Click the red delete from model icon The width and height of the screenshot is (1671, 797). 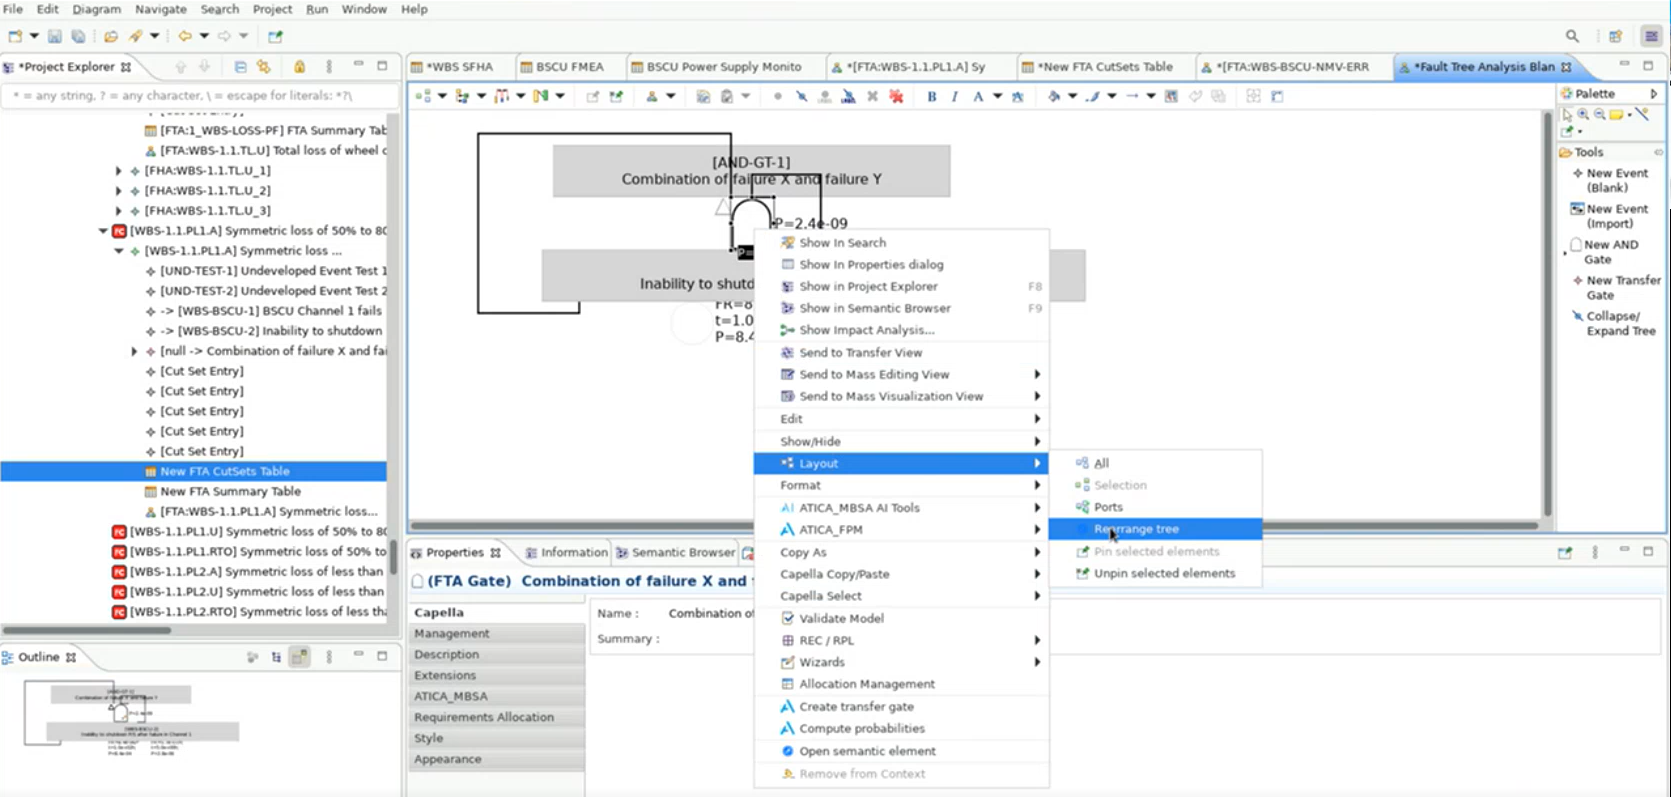(896, 97)
